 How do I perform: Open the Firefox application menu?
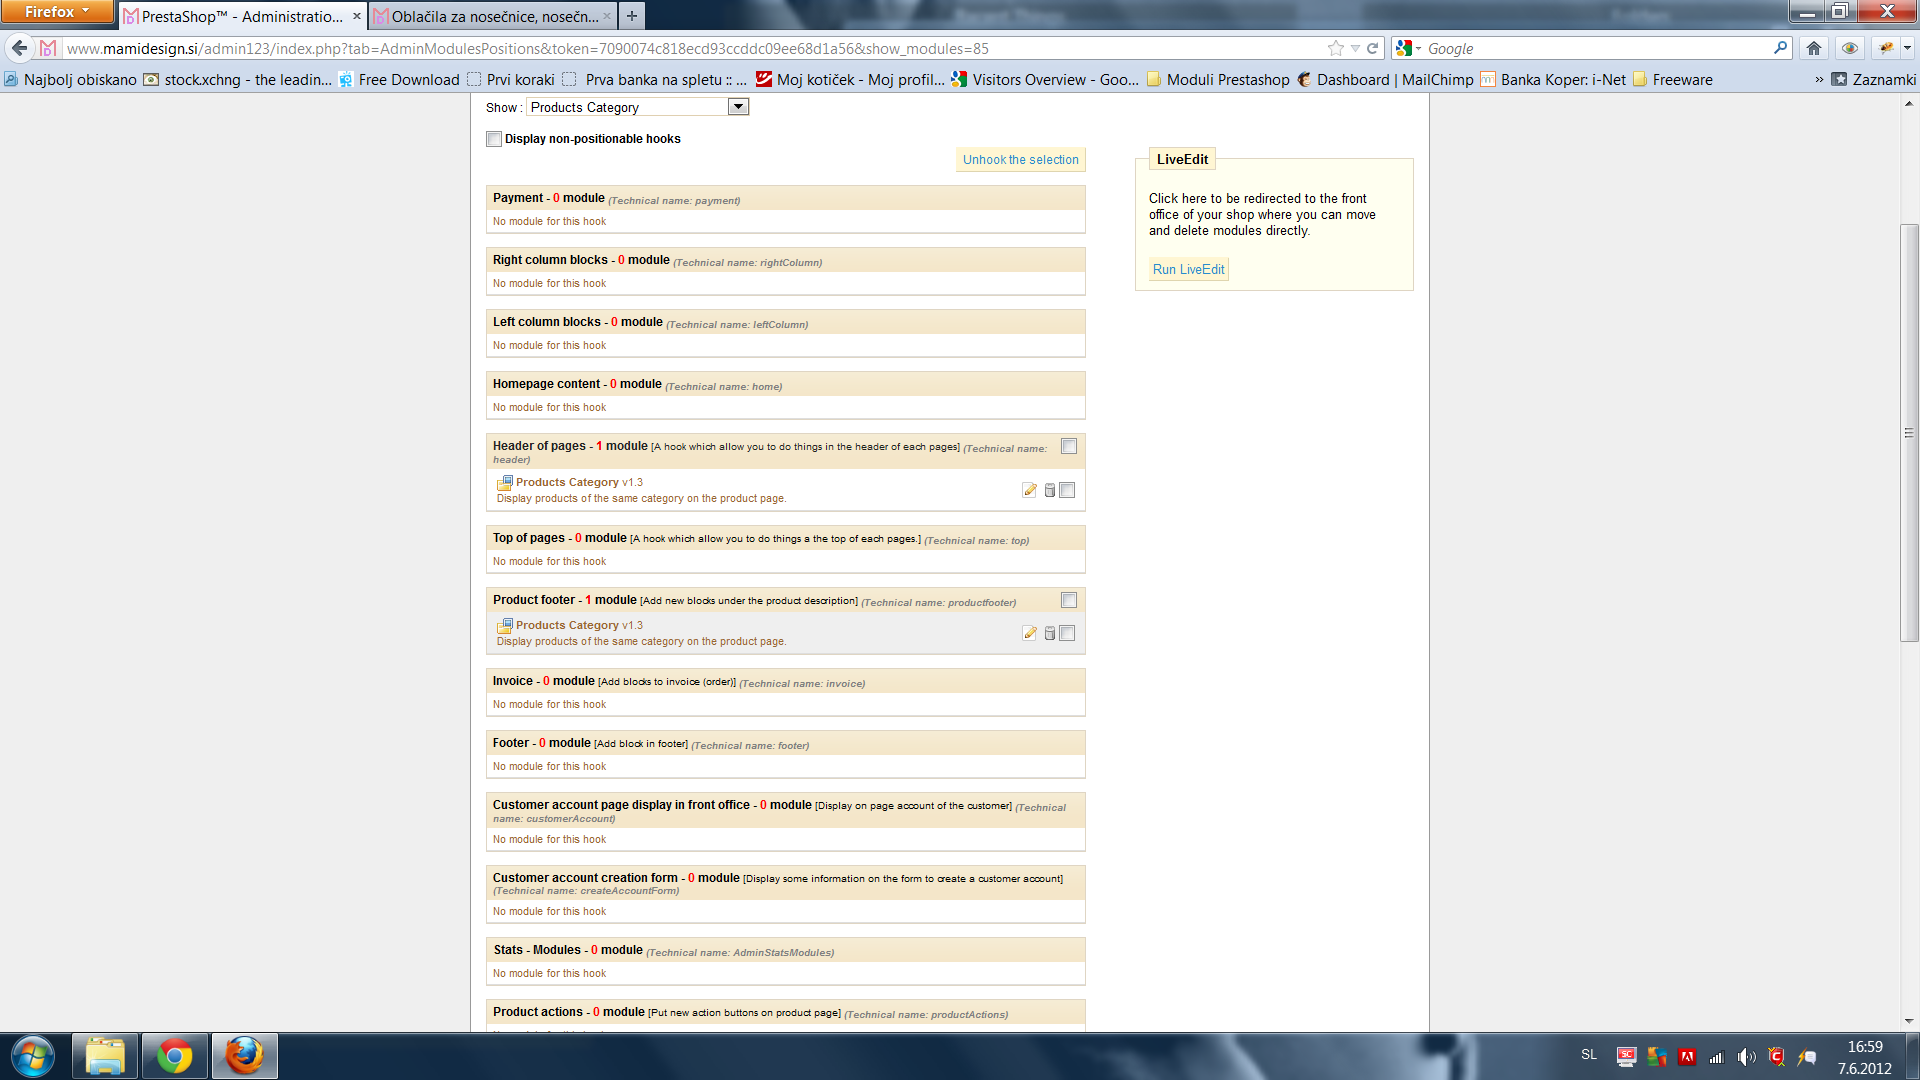tap(56, 12)
